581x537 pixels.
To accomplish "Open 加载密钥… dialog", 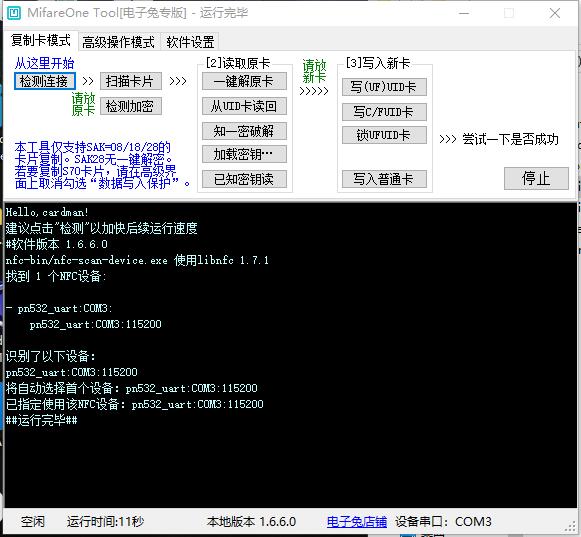I will point(244,154).
